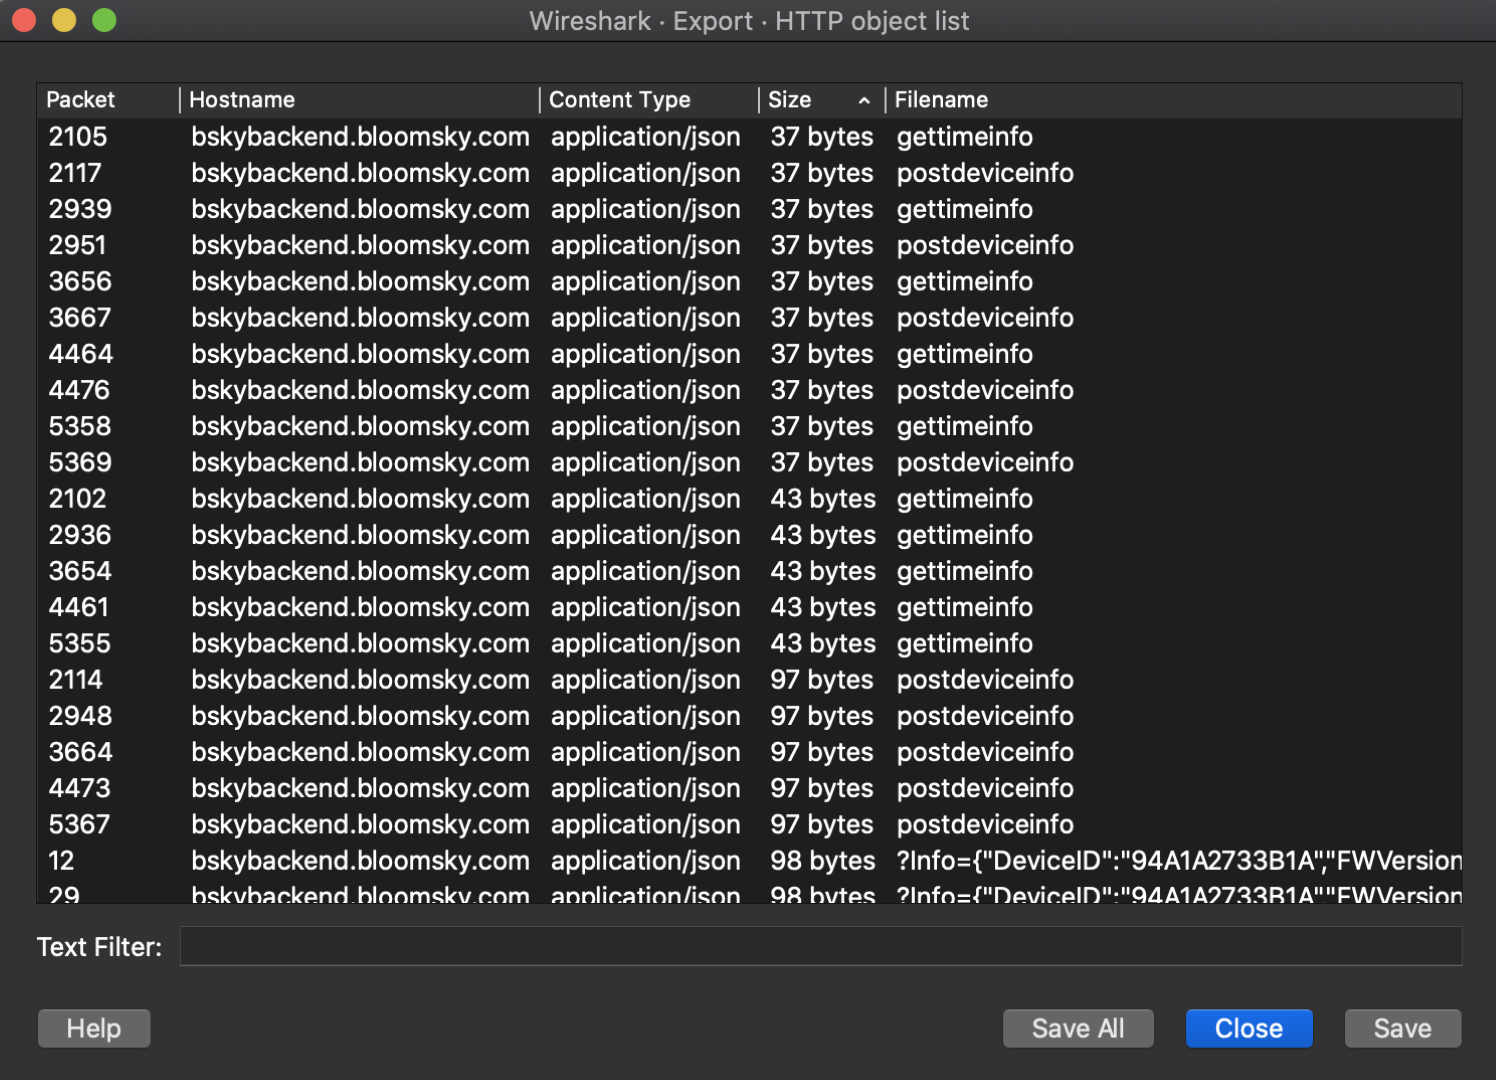This screenshot has width=1496, height=1080.
Task: Select packet 3664 row
Action: (x=749, y=752)
